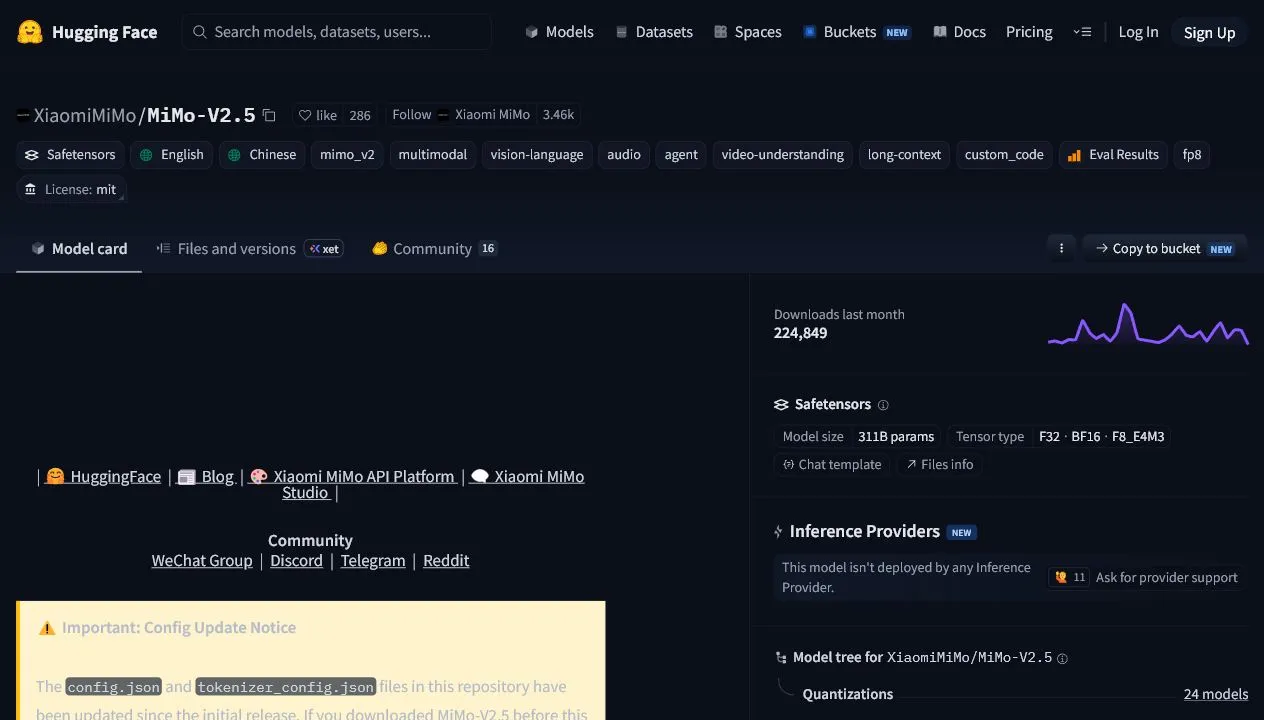The height and width of the screenshot is (720, 1264).
Task: Click the Hugging Face logo emoji
Action: (30, 32)
